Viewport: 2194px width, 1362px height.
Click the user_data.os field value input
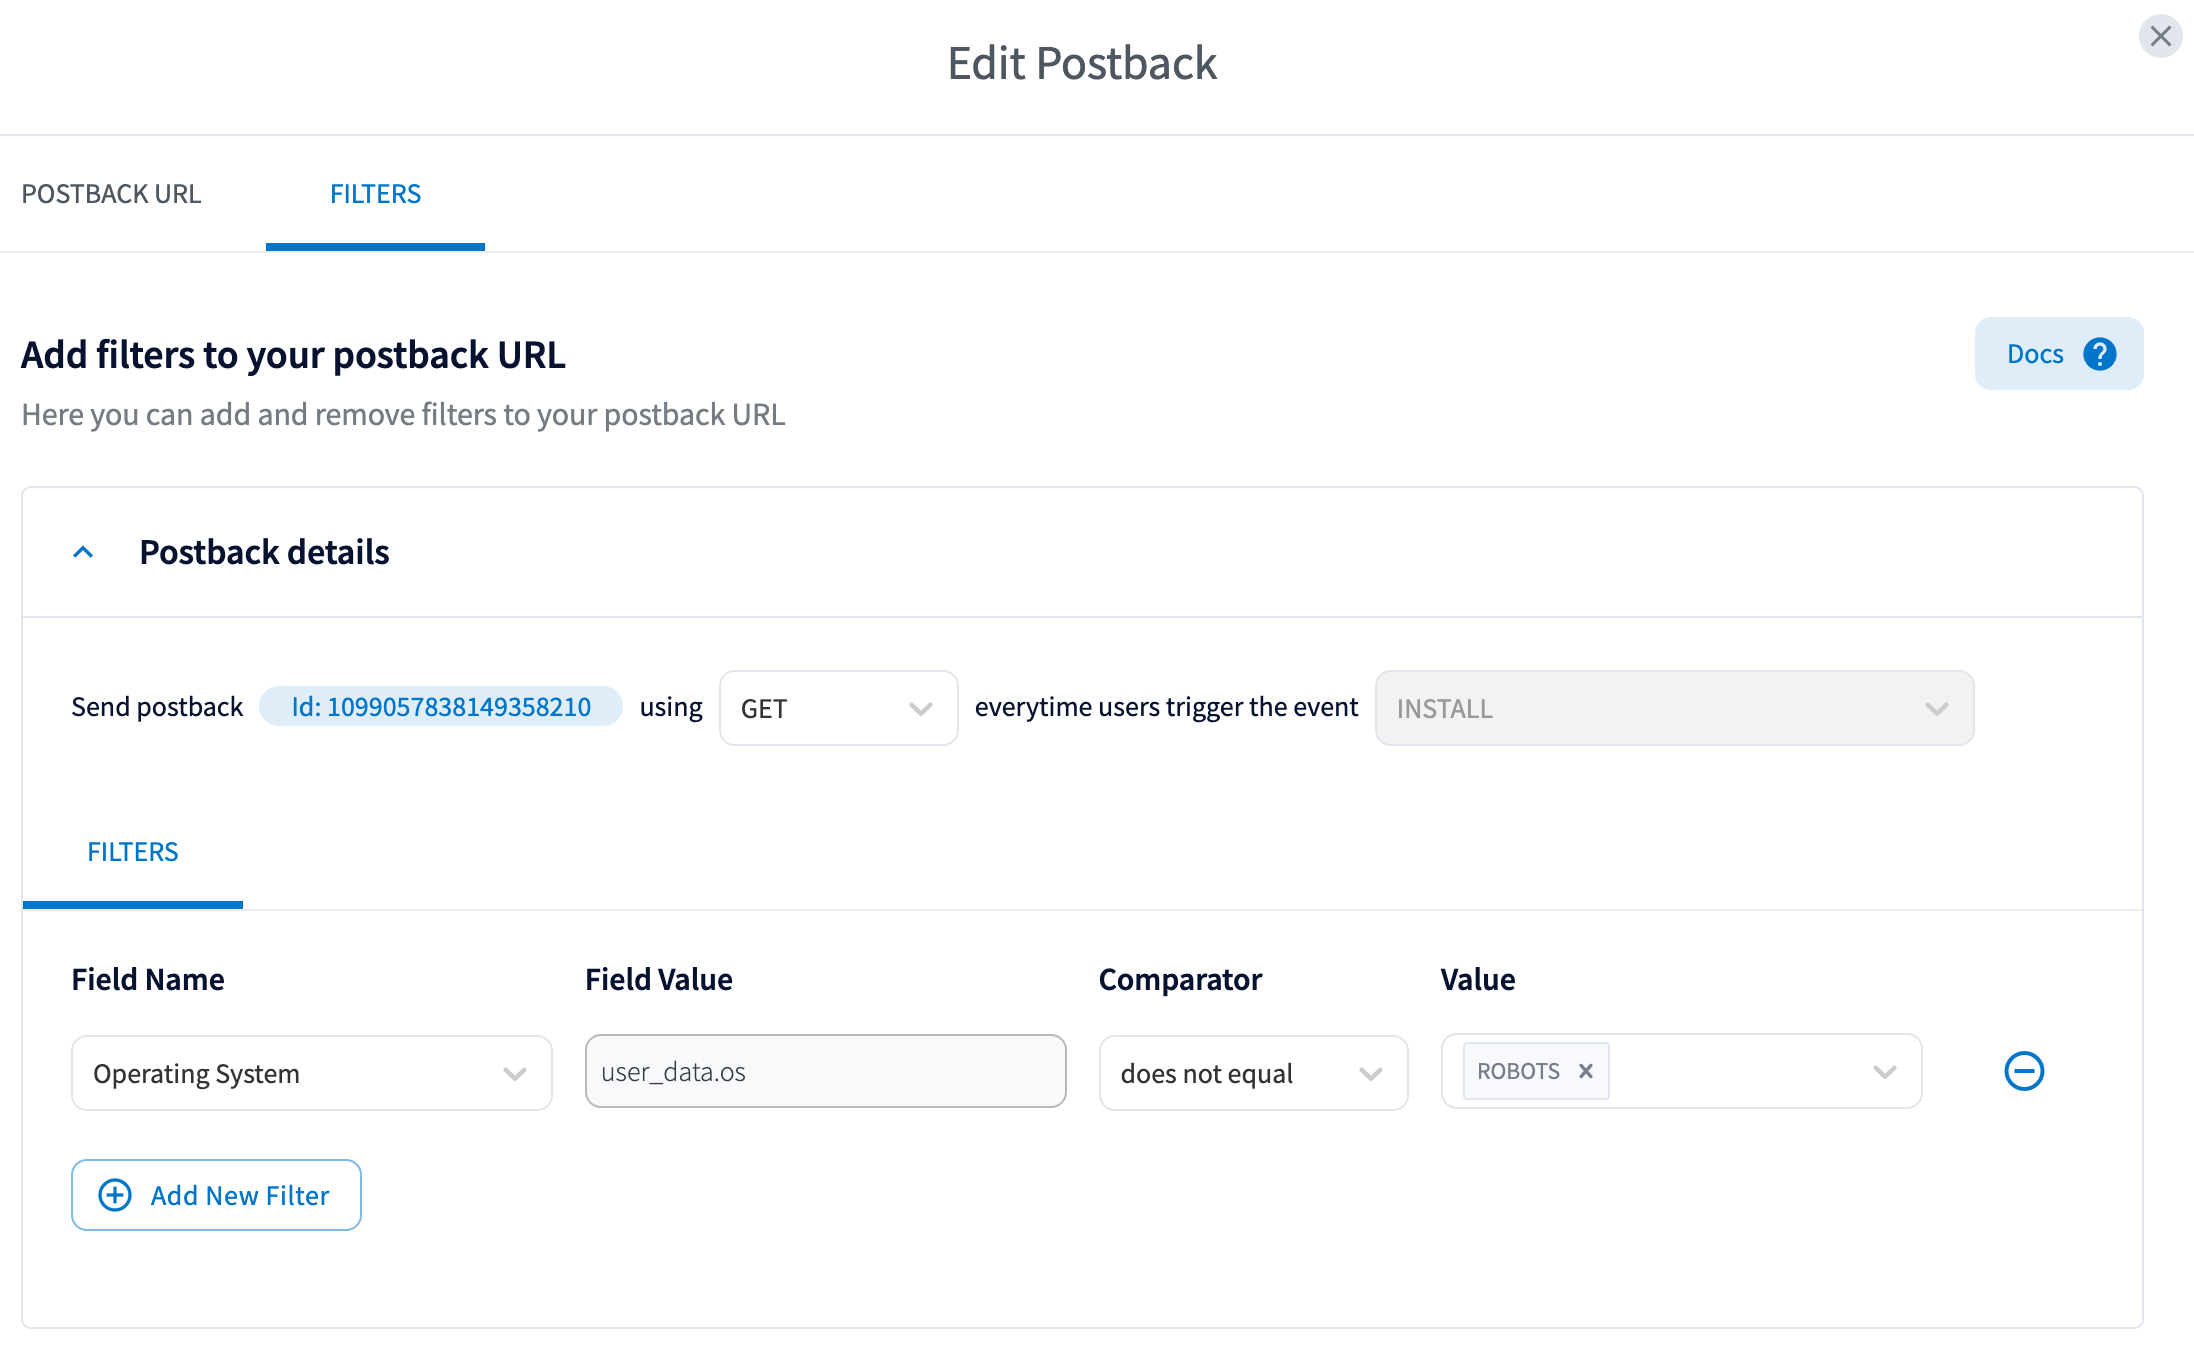click(825, 1071)
